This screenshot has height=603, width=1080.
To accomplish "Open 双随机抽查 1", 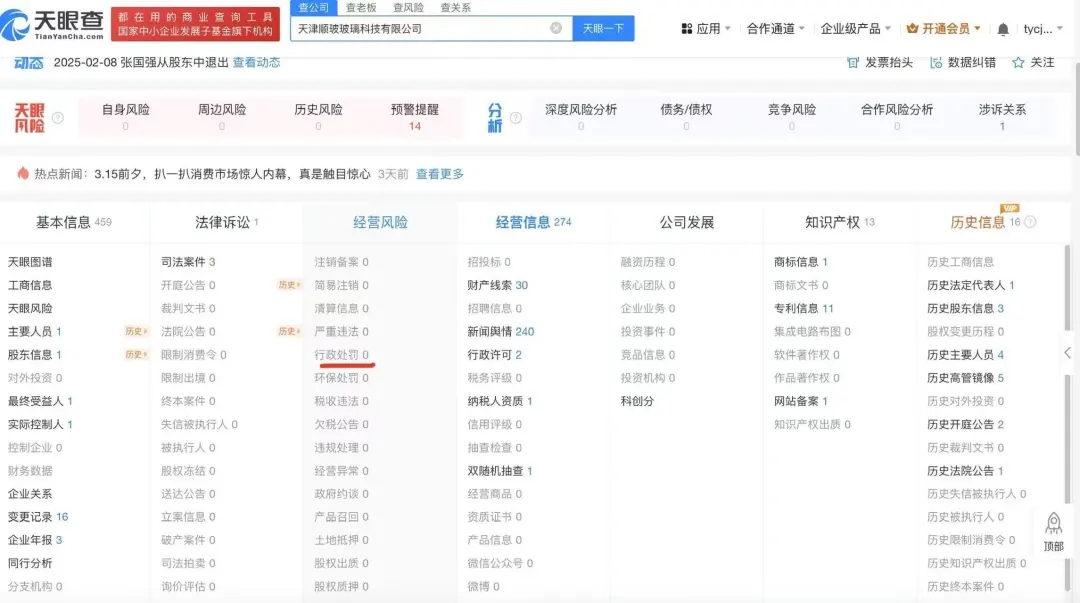I will pyautogui.click(x=499, y=471).
